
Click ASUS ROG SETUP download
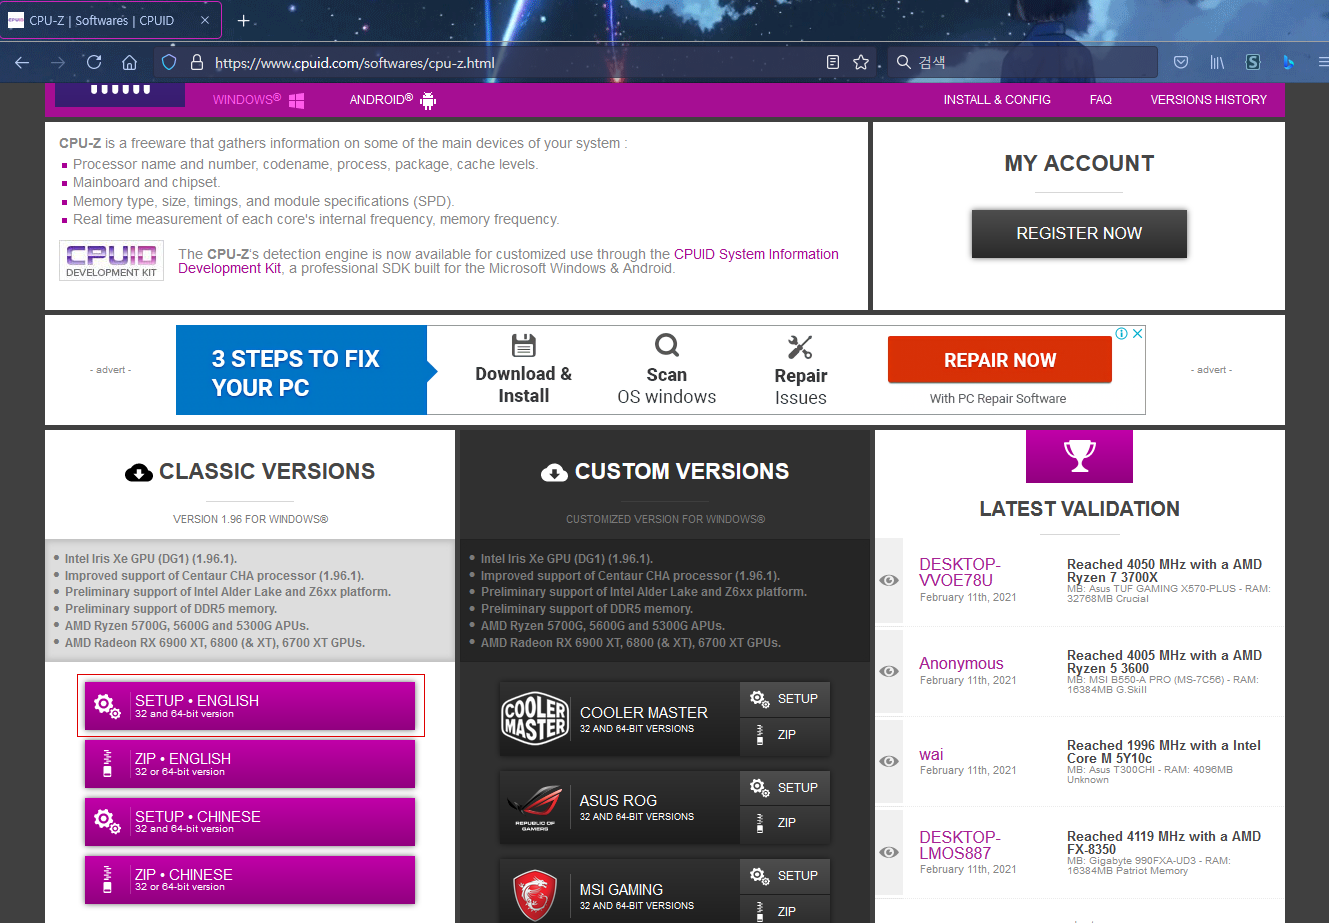point(785,788)
